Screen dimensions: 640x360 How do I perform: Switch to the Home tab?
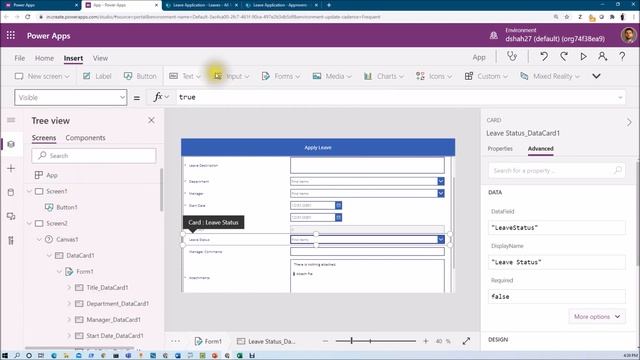pos(44,58)
